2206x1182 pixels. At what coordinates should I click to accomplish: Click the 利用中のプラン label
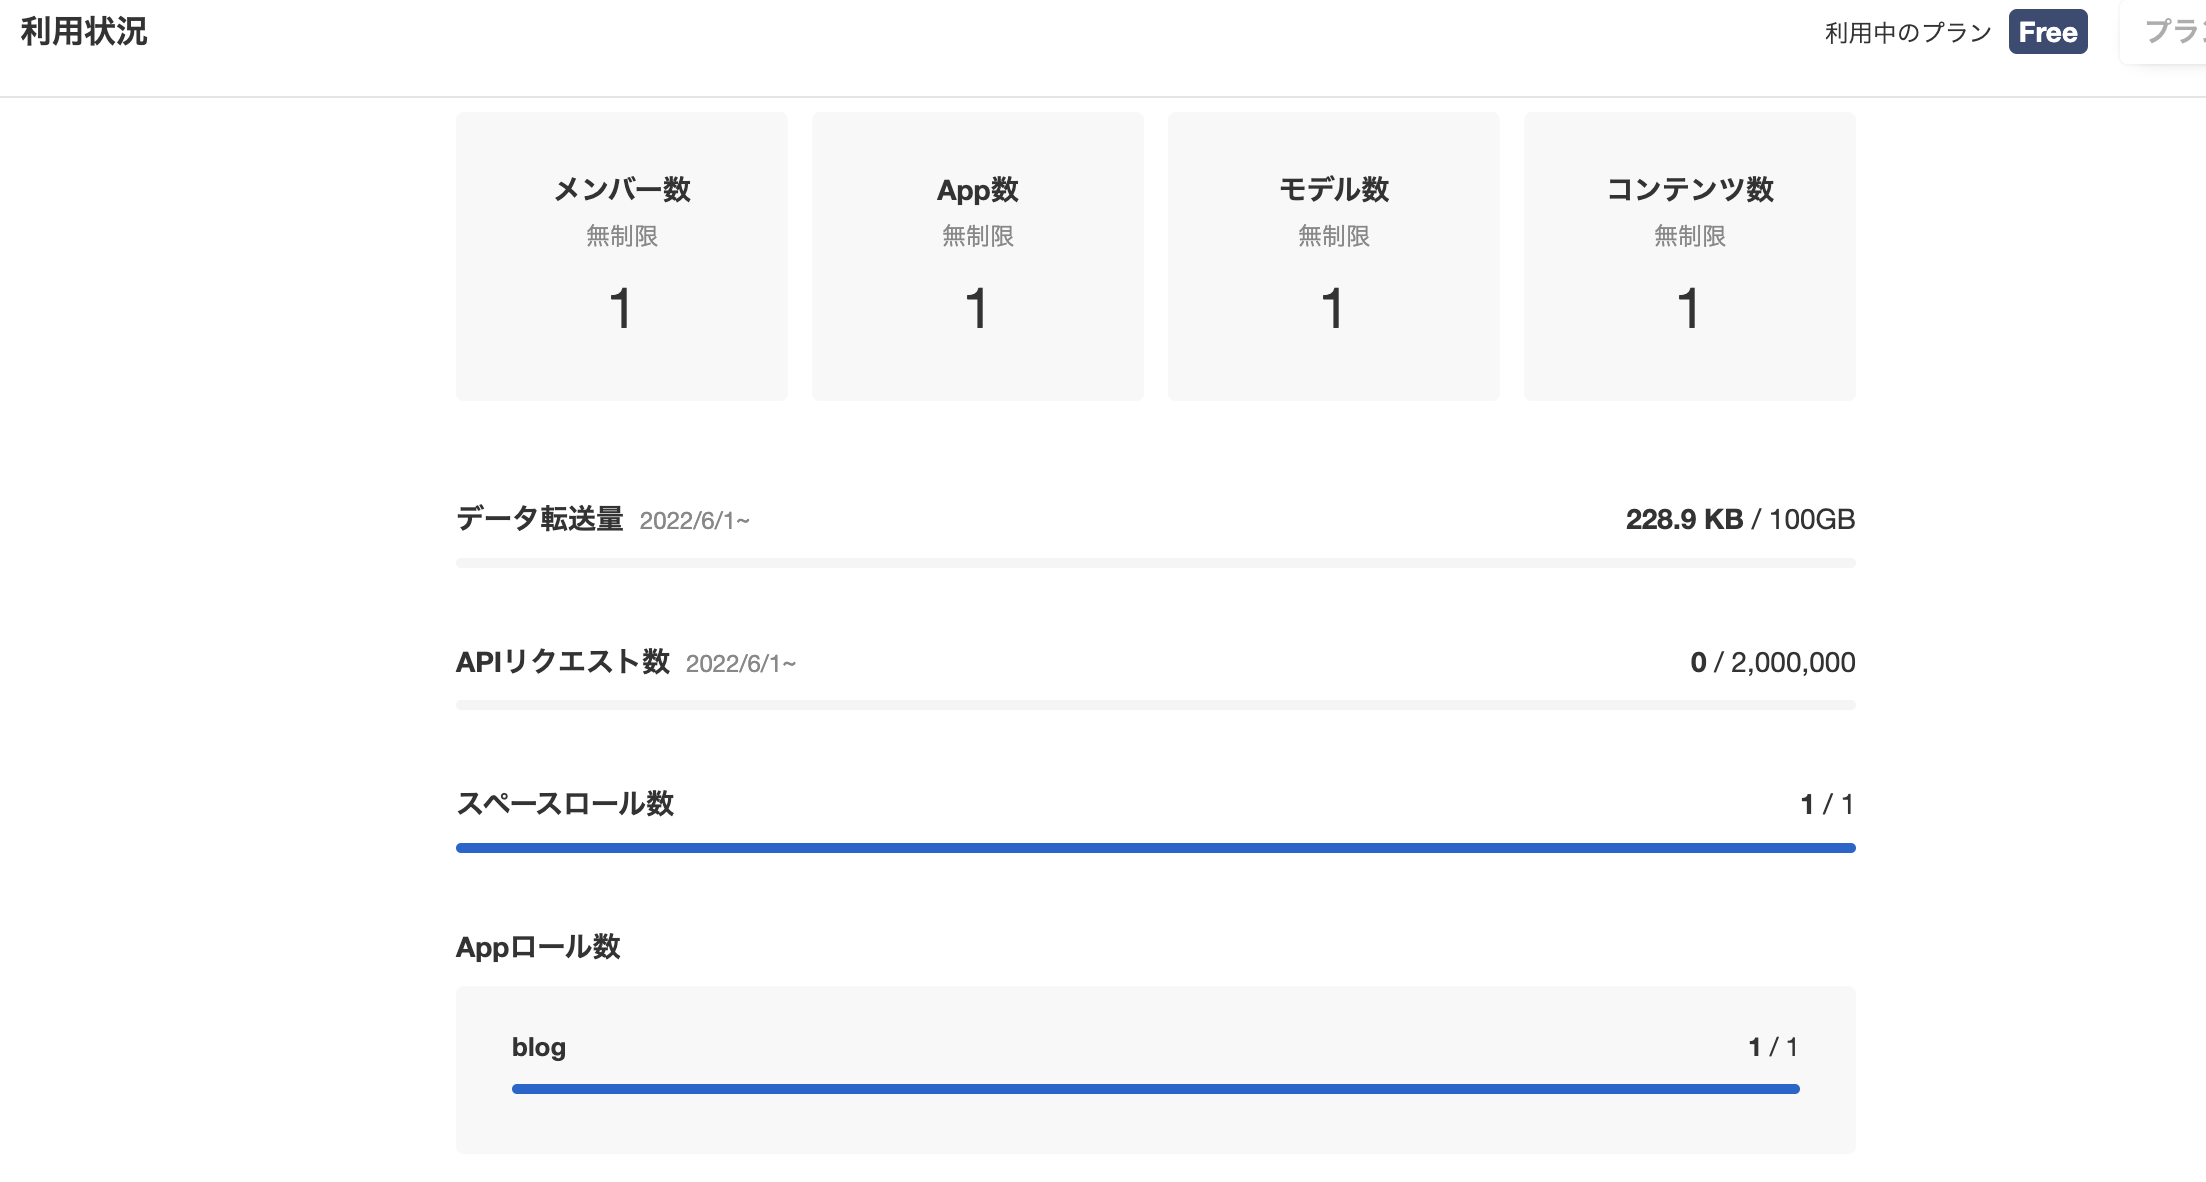(x=1908, y=33)
